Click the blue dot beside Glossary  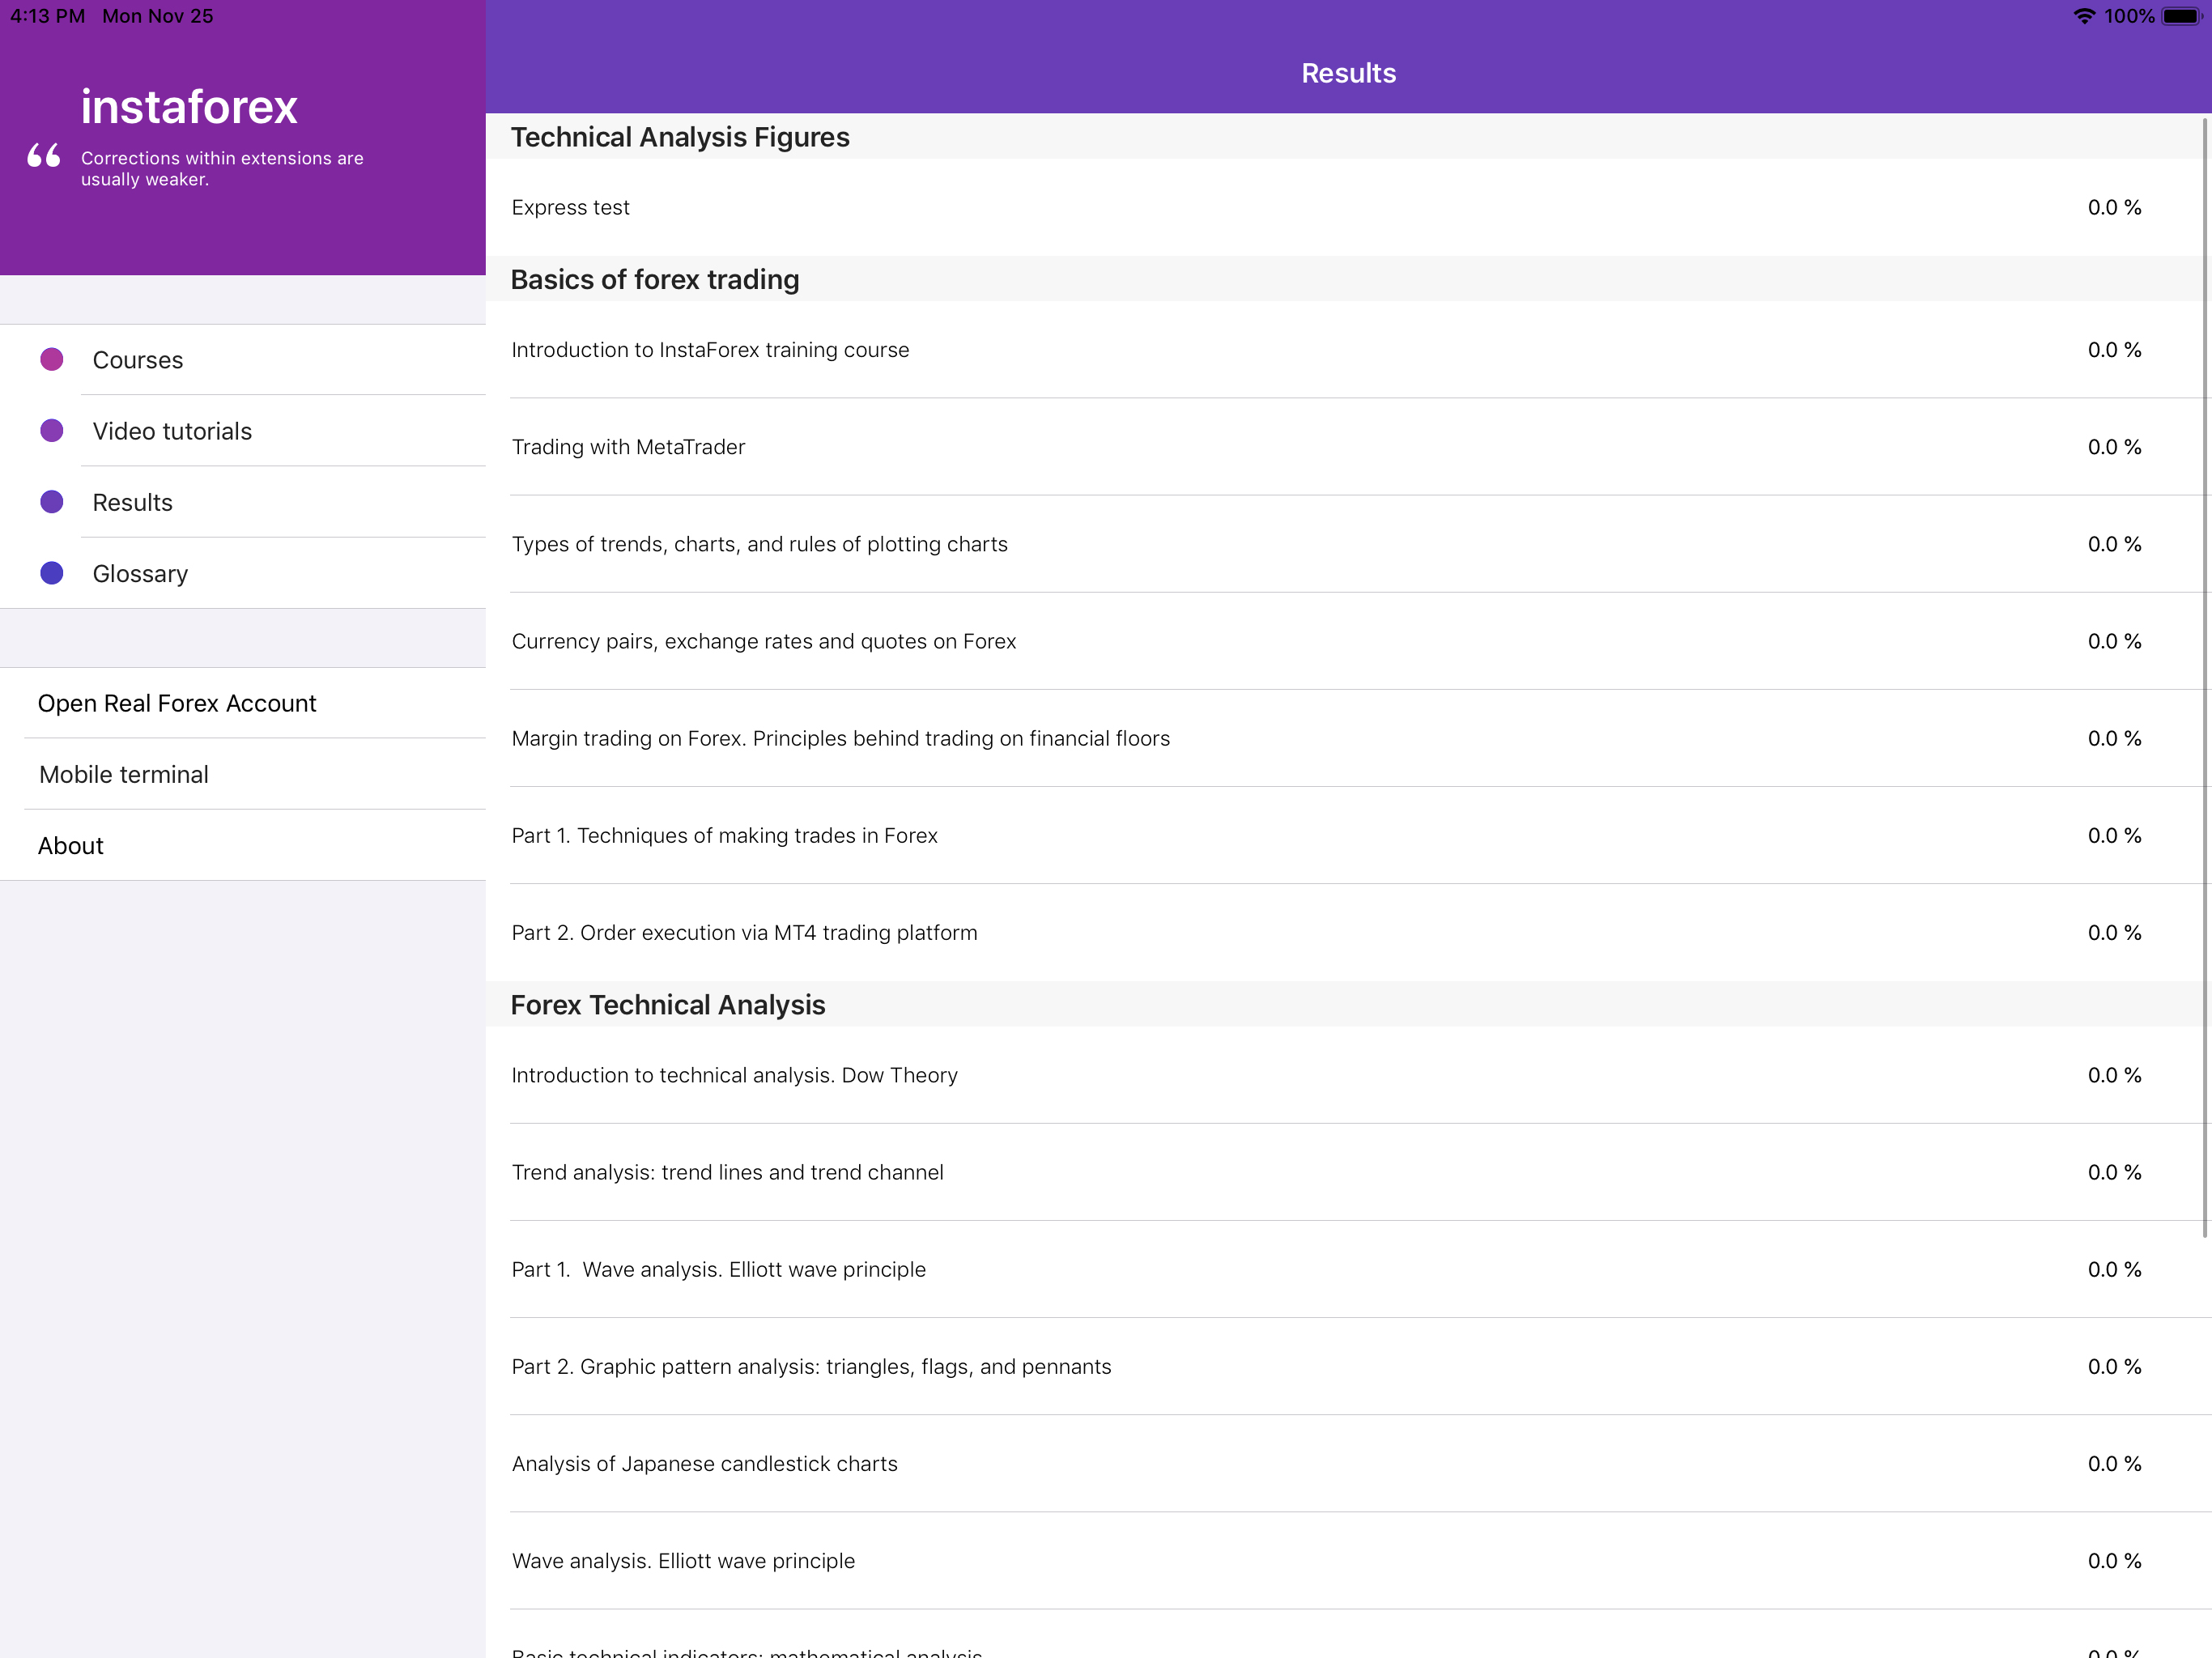[x=52, y=573]
